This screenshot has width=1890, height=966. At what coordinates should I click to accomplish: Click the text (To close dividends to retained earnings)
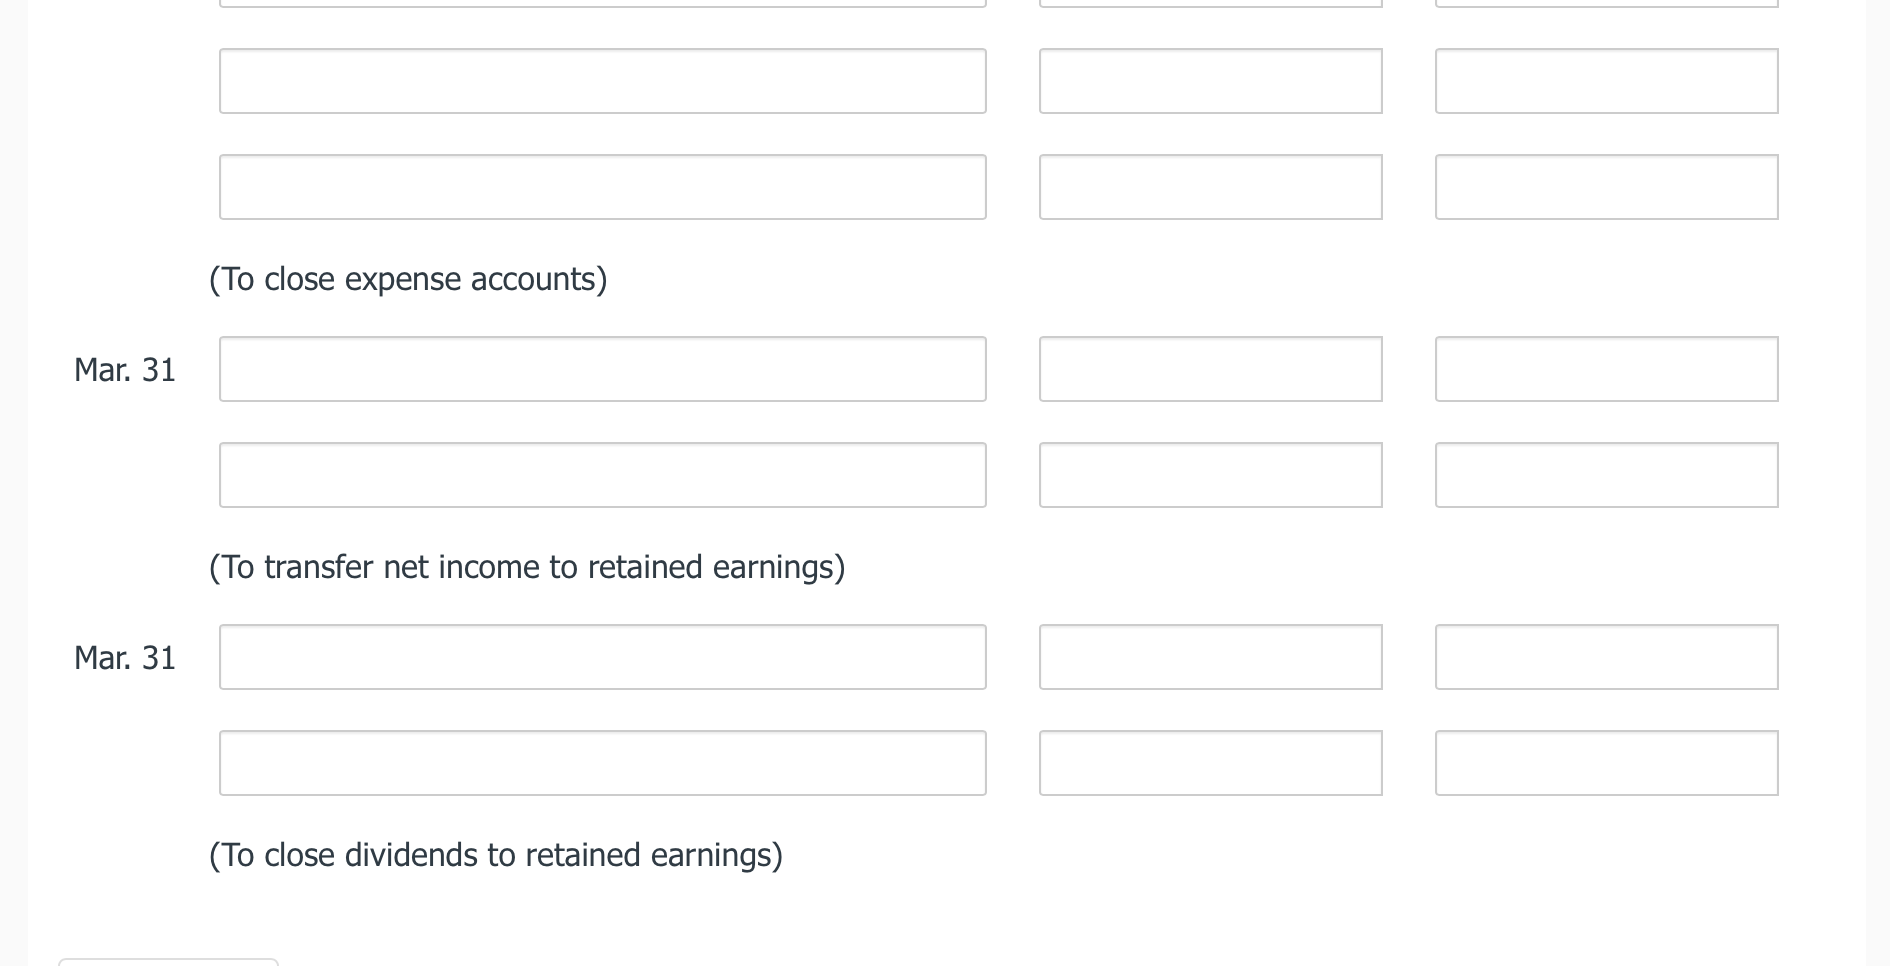(496, 855)
